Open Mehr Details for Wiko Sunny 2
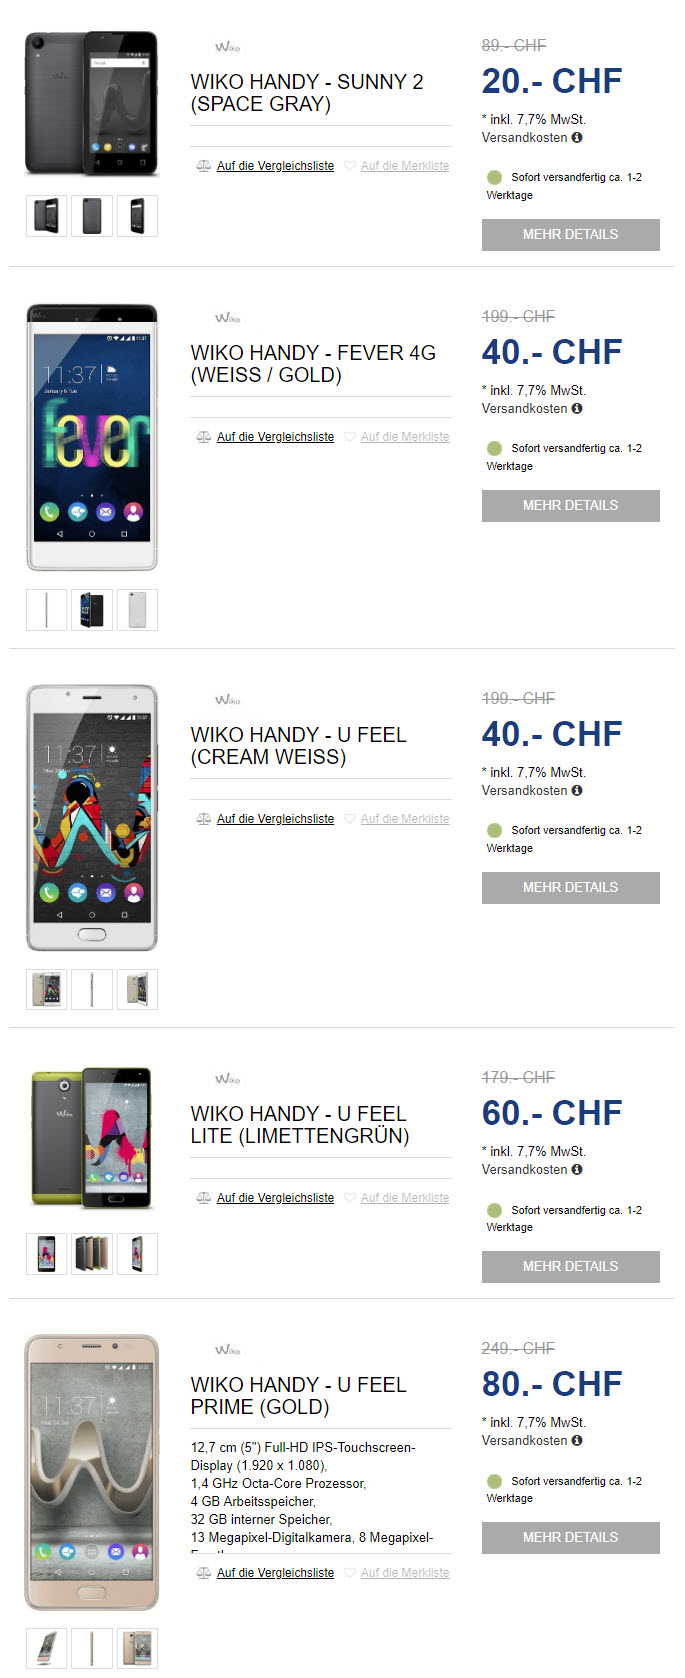This screenshot has width=685, height=1678. 571,235
